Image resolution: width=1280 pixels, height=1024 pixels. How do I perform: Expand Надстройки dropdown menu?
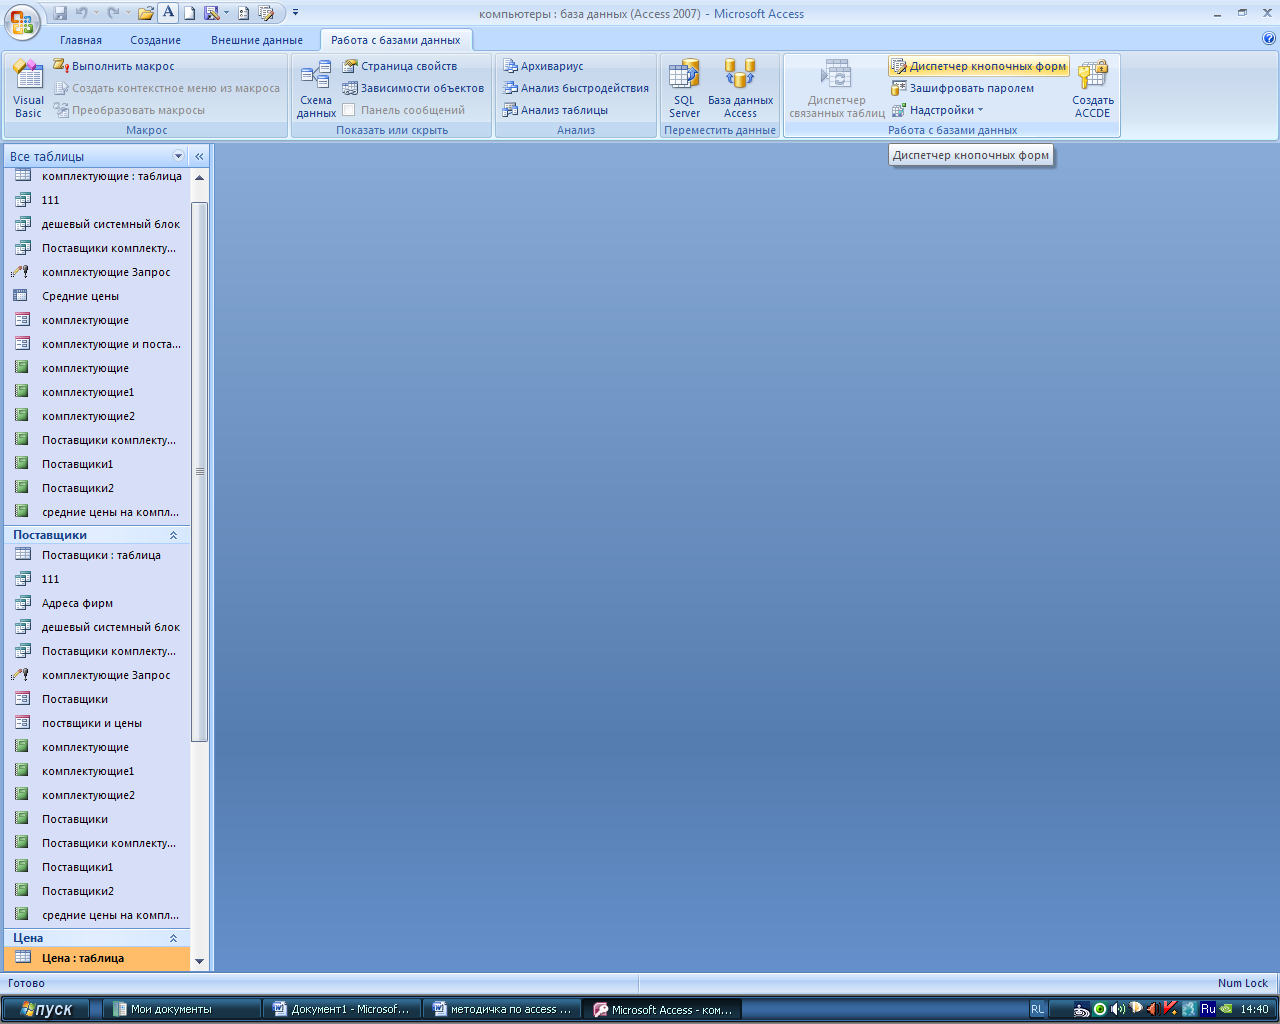tap(938, 110)
